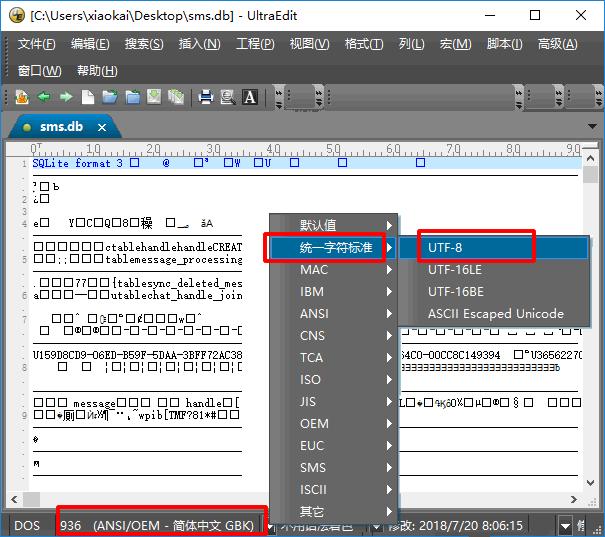Expand the MAC encoding submenu
605x537 pixels.
tap(332, 269)
